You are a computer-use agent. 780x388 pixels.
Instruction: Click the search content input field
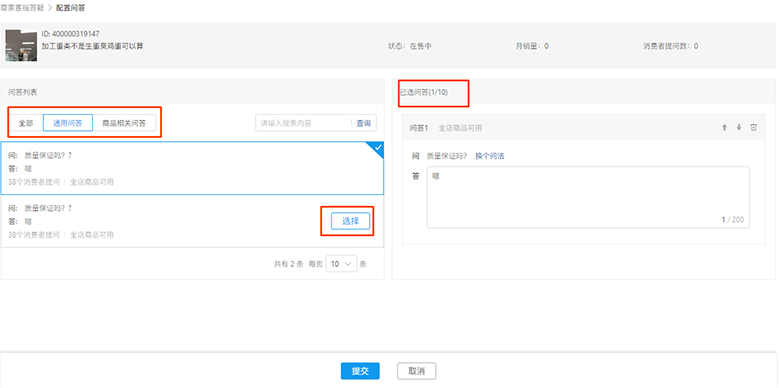click(303, 123)
